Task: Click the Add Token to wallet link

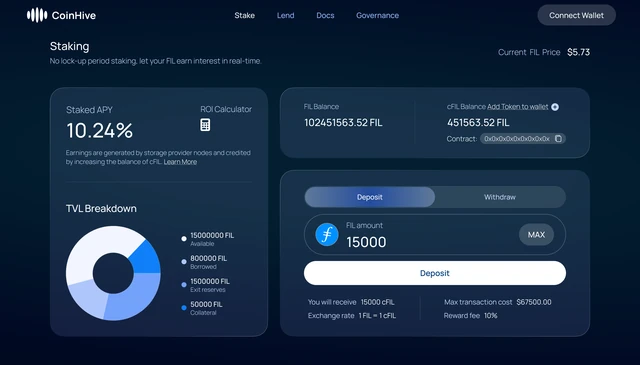Action: pos(518,107)
